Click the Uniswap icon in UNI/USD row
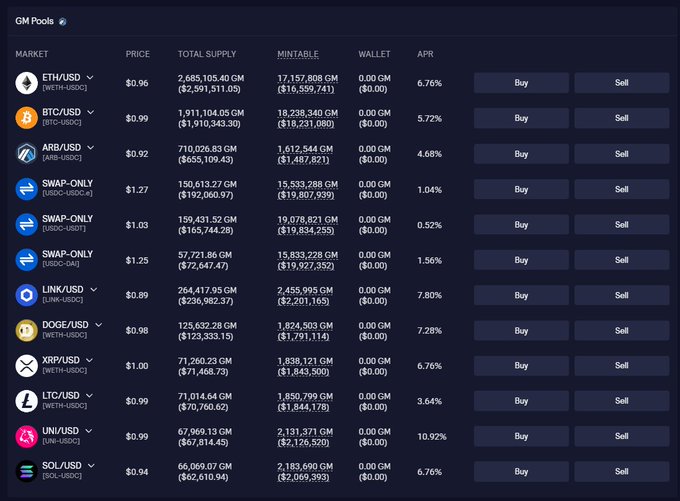This screenshot has height=501, width=680. pyautogui.click(x=26, y=436)
